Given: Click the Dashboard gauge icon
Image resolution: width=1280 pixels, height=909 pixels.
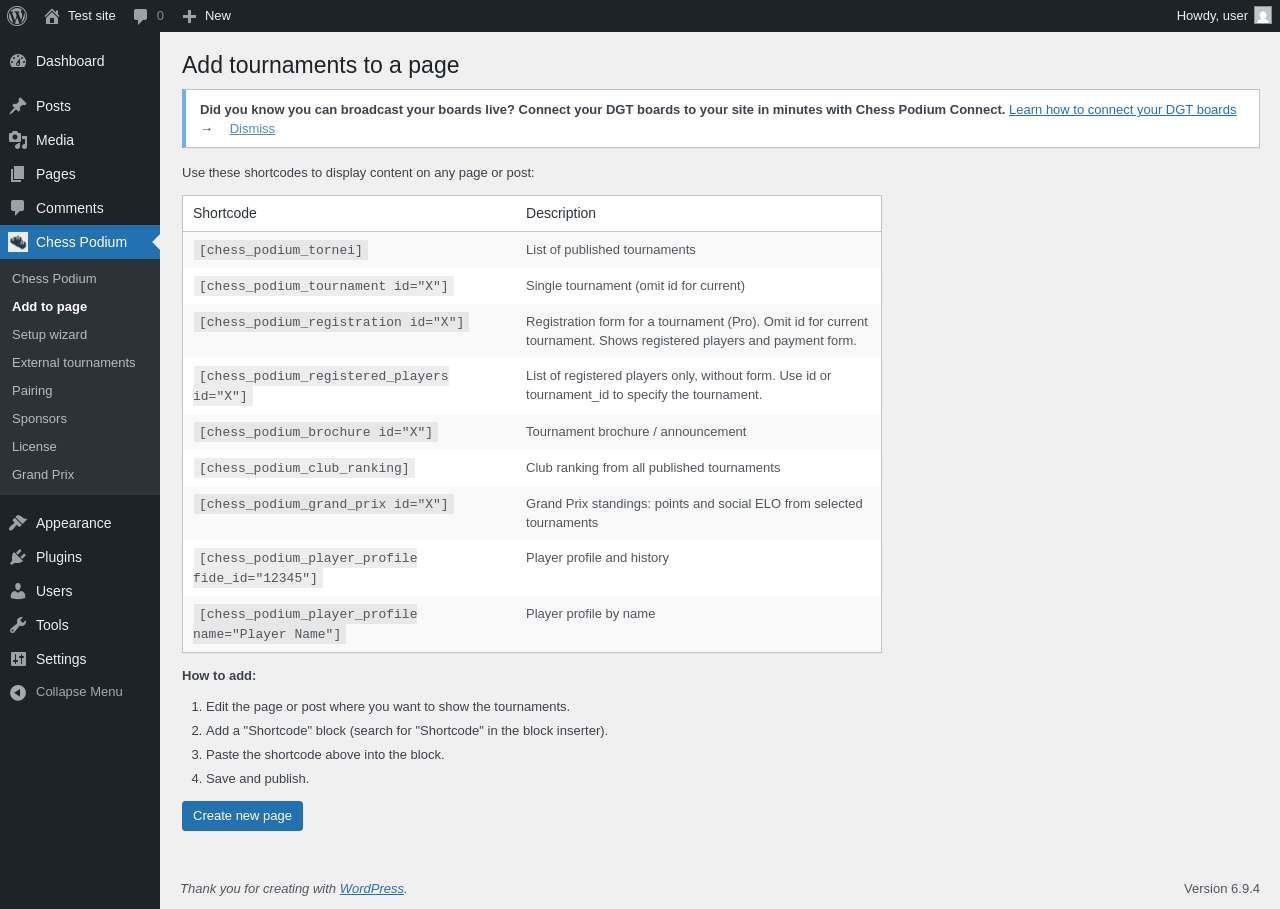Looking at the screenshot, I should point(18,61).
